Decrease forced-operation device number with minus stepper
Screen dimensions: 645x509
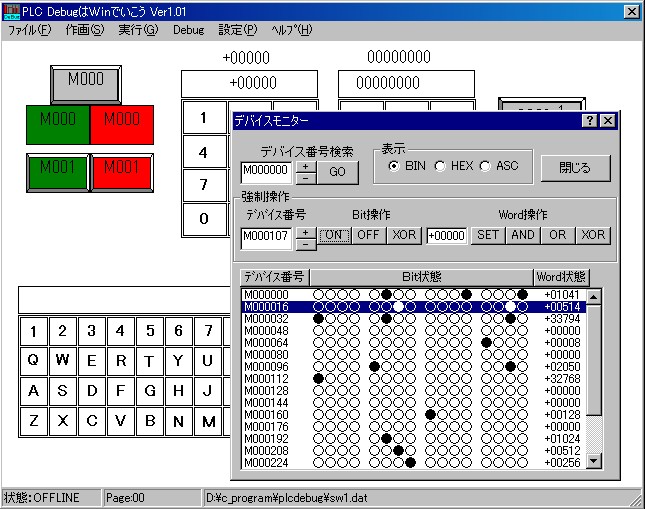pyautogui.click(x=306, y=242)
